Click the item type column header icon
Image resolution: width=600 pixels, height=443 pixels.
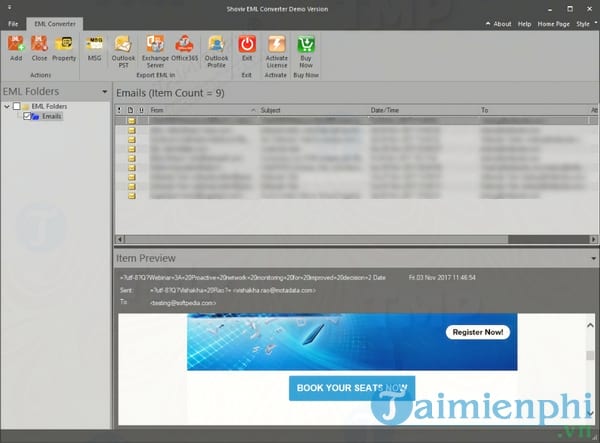(x=130, y=110)
